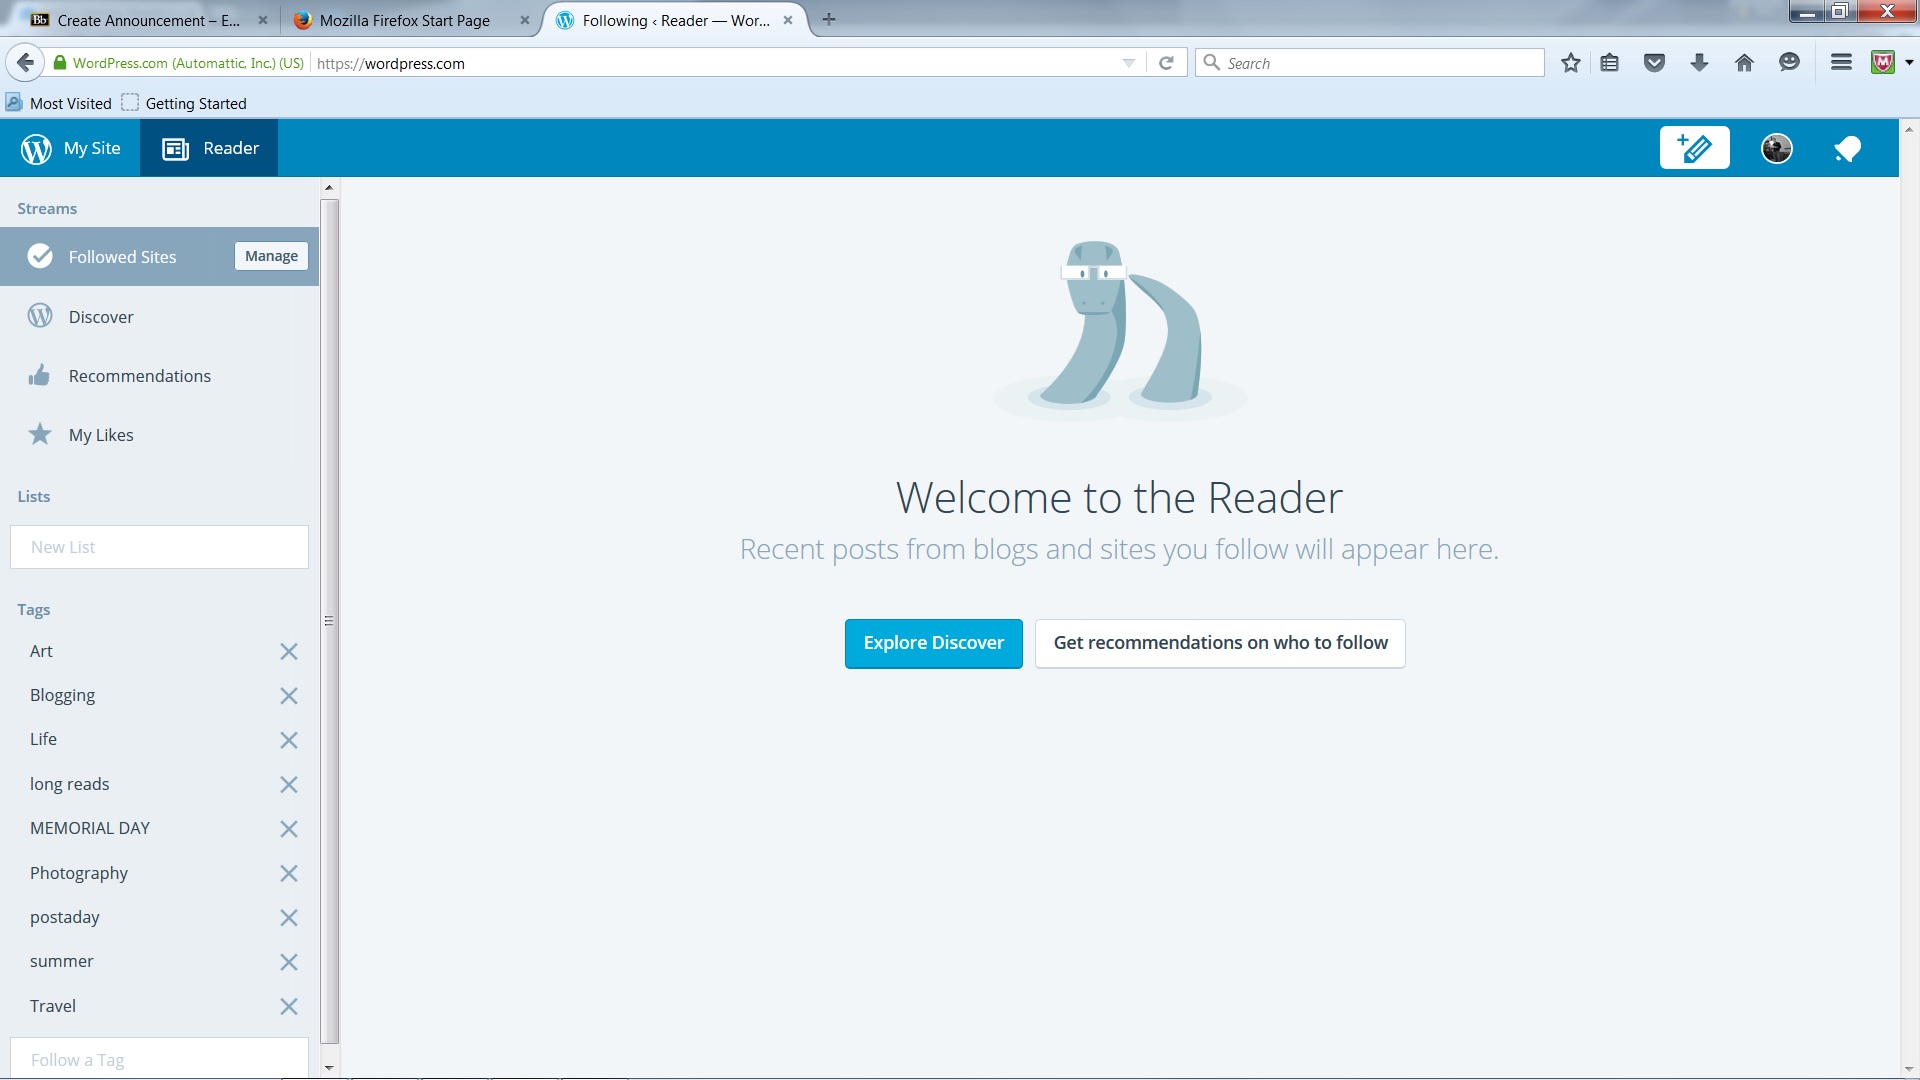Focus the New List input field
The width and height of the screenshot is (1920, 1080).
click(x=159, y=547)
